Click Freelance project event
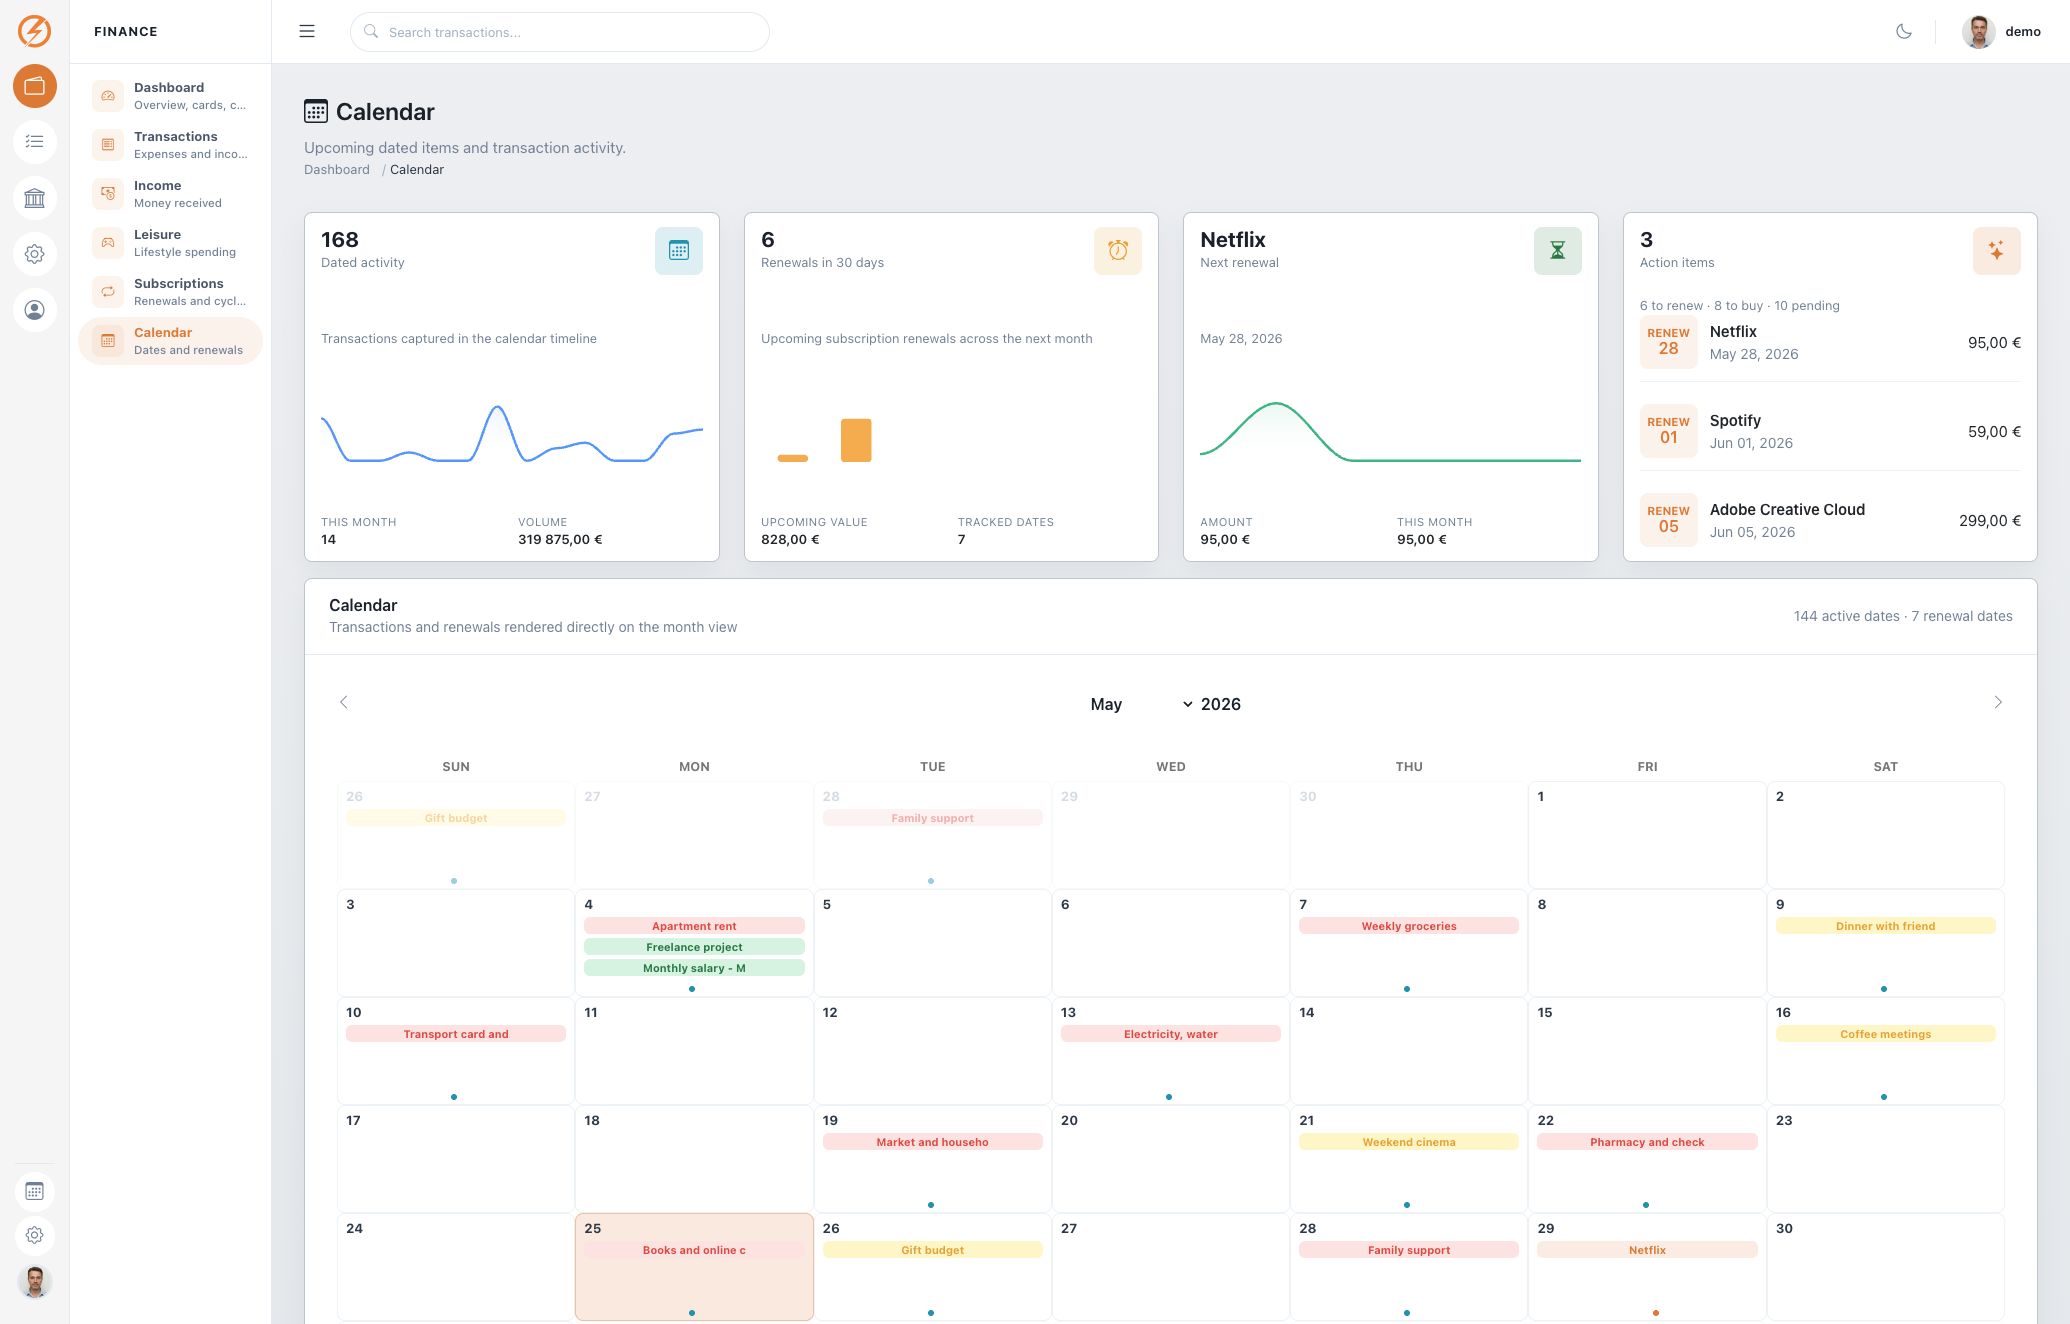The width and height of the screenshot is (2070, 1324). pyautogui.click(x=694, y=947)
